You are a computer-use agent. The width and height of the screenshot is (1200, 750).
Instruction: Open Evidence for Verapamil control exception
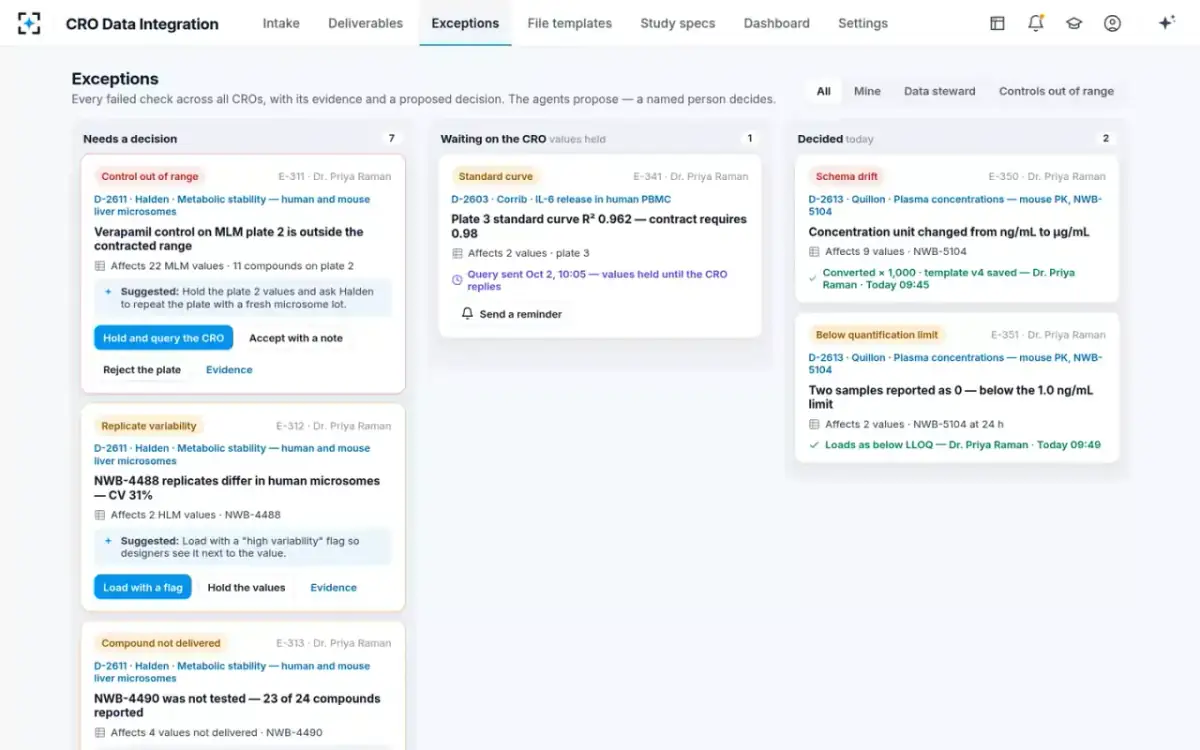pos(229,370)
